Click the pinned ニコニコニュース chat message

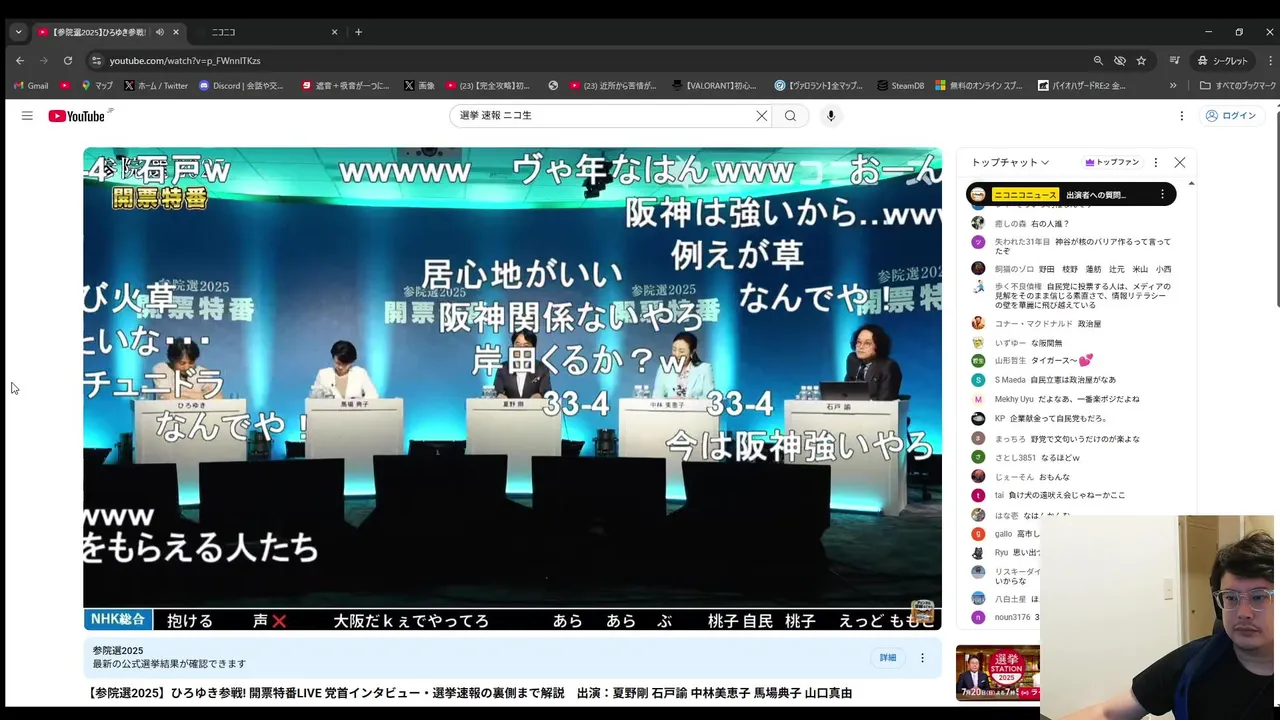(1070, 195)
